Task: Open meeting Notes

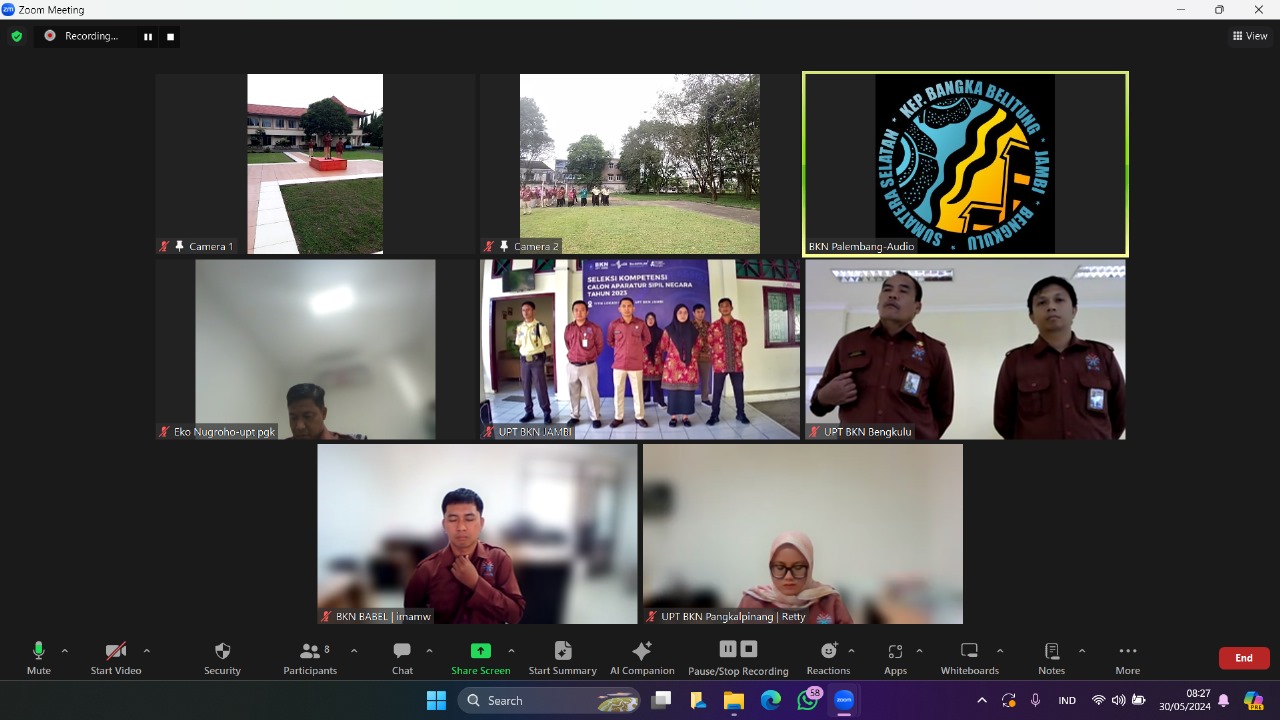Action: point(1051,657)
